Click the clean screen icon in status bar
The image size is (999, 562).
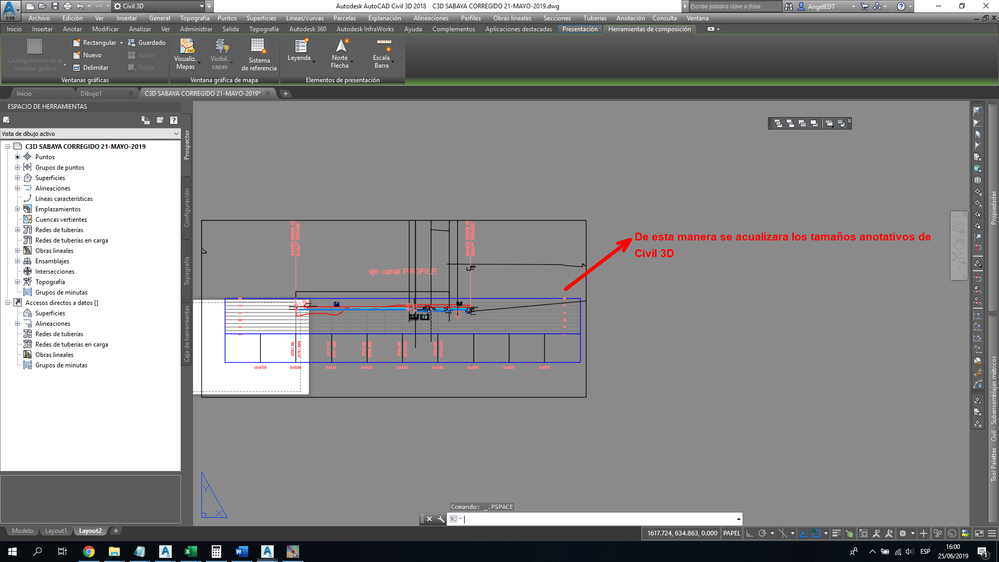[x=979, y=533]
